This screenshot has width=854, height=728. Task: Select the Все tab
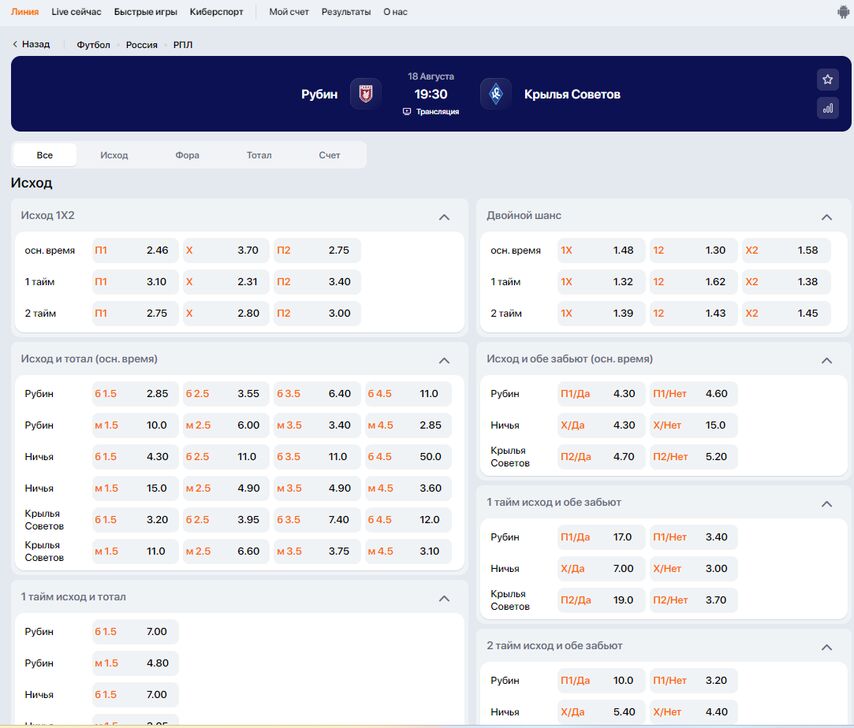coord(45,155)
